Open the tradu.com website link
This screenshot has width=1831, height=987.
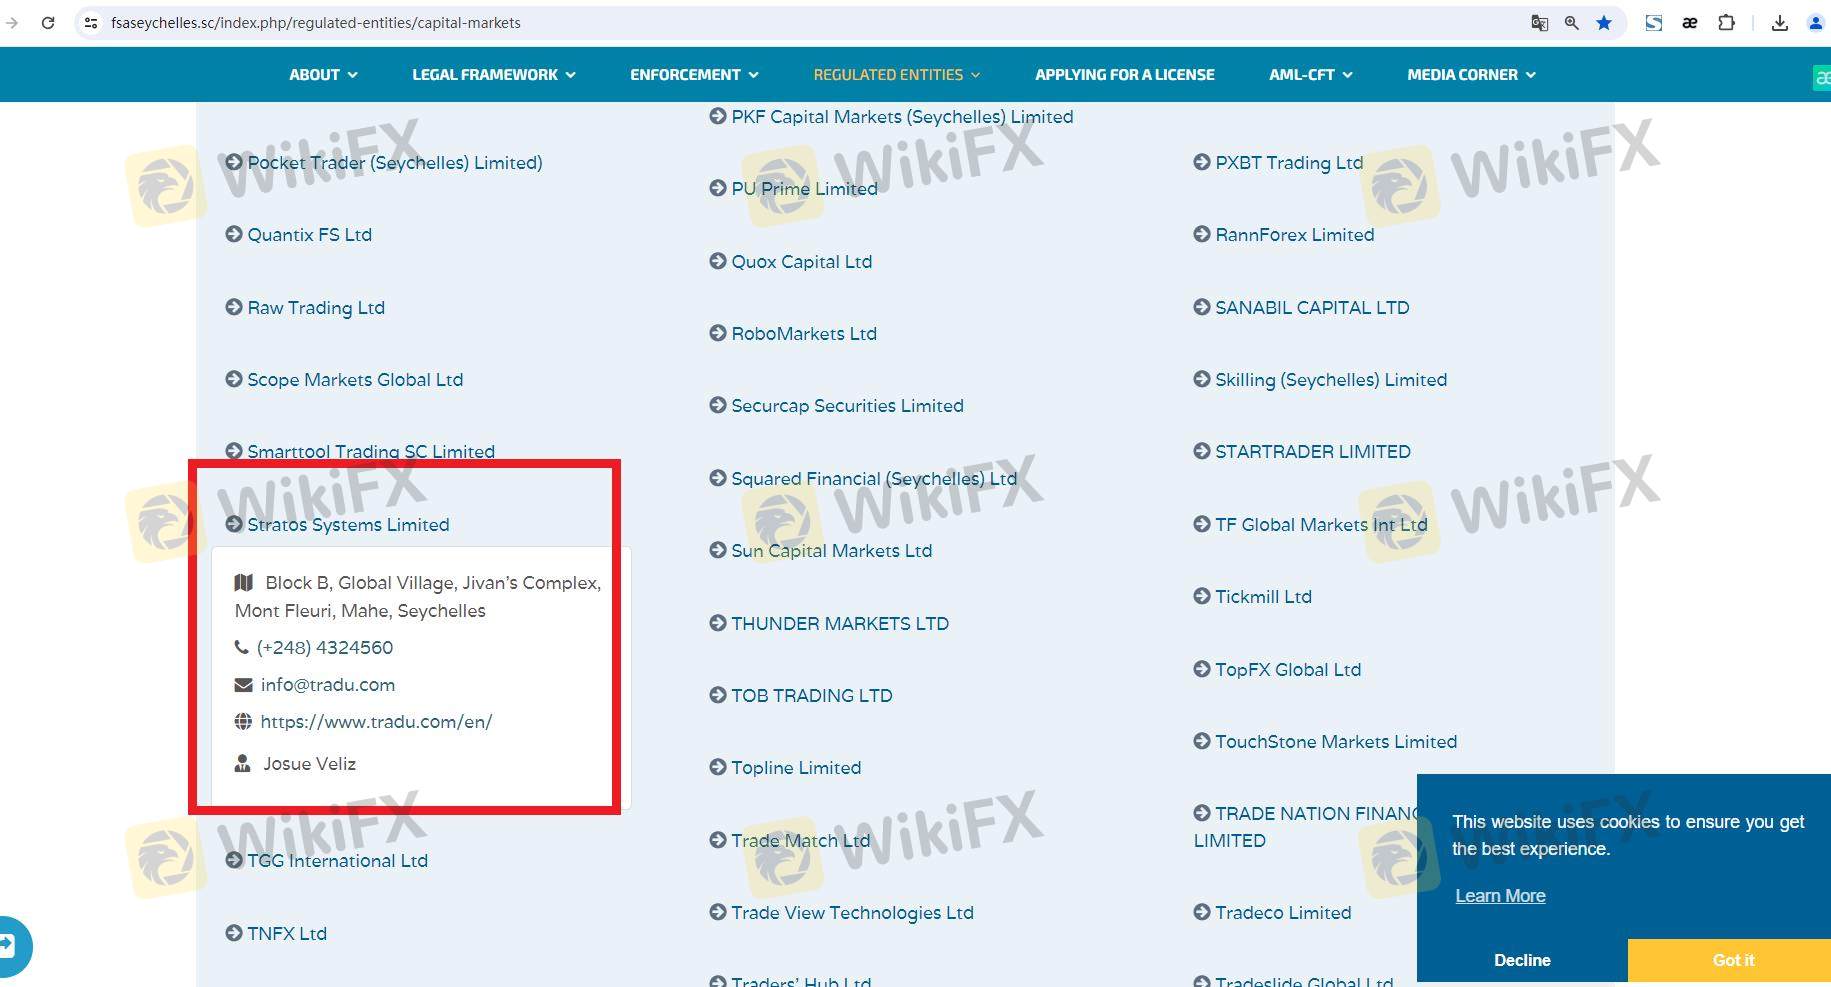pos(376,722)
